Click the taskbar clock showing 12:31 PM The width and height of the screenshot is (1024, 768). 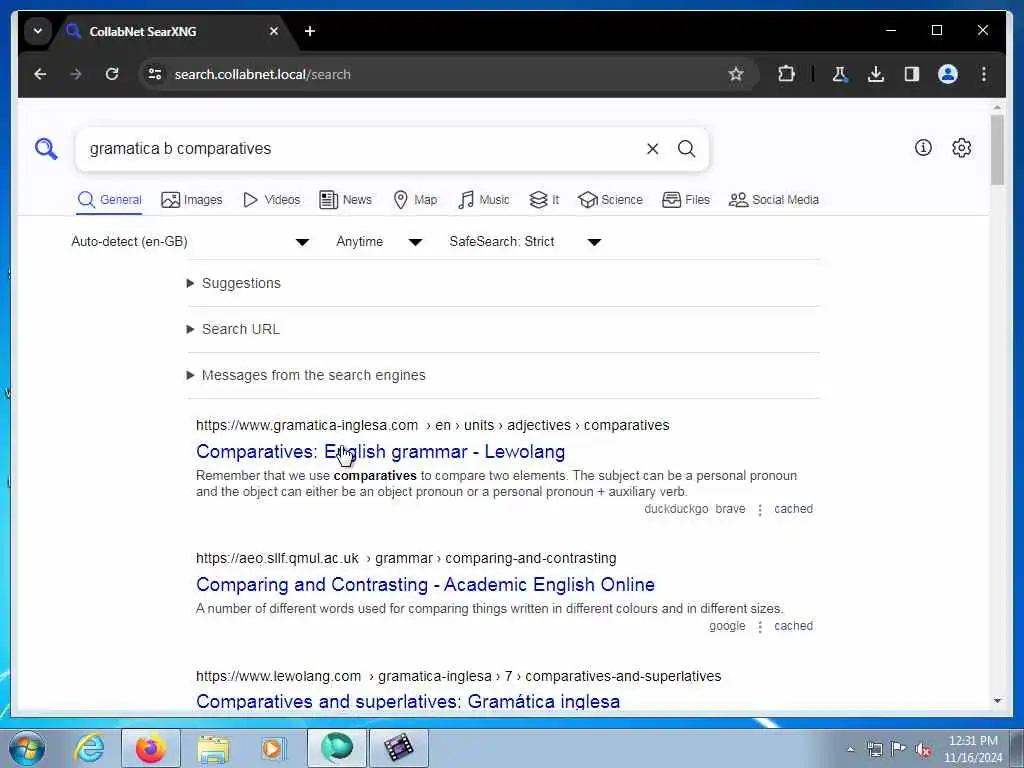coord(973,749)
